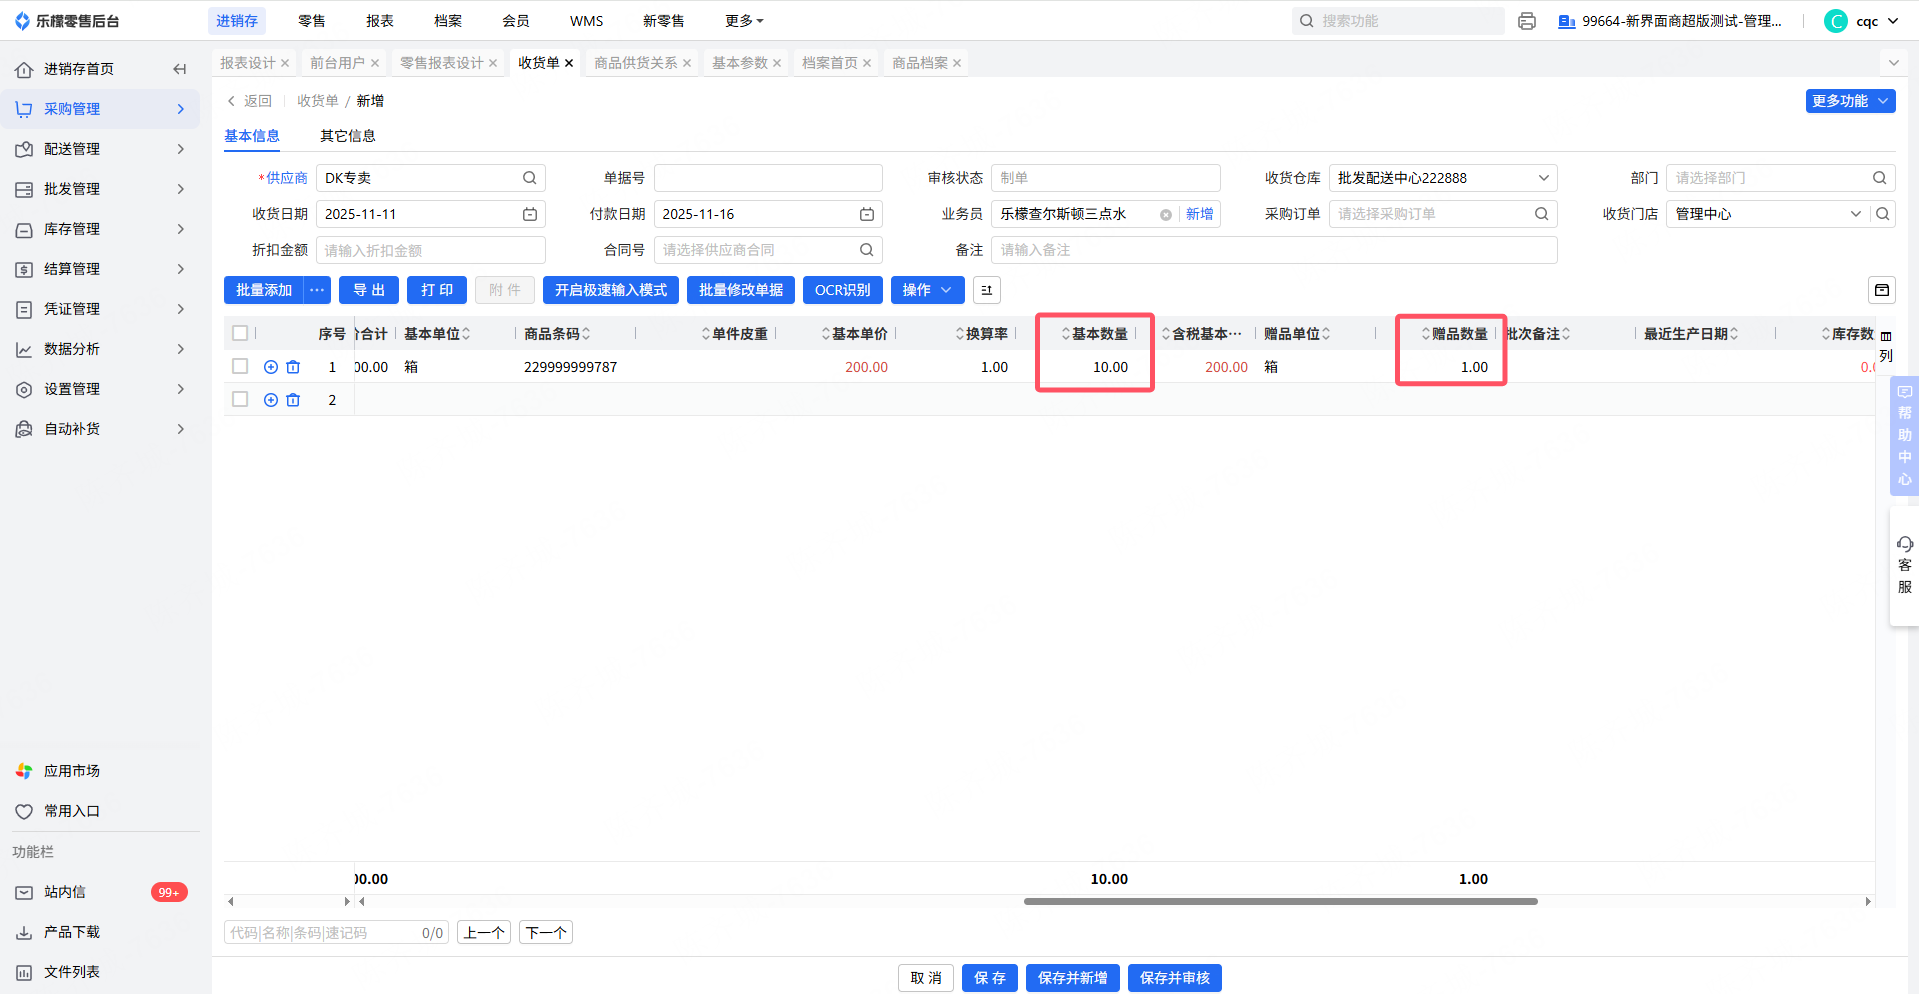Open the receiving date calendar picker
This screenshot has width=1919, height=994.
pyautogui.click(x=530, y=214)
